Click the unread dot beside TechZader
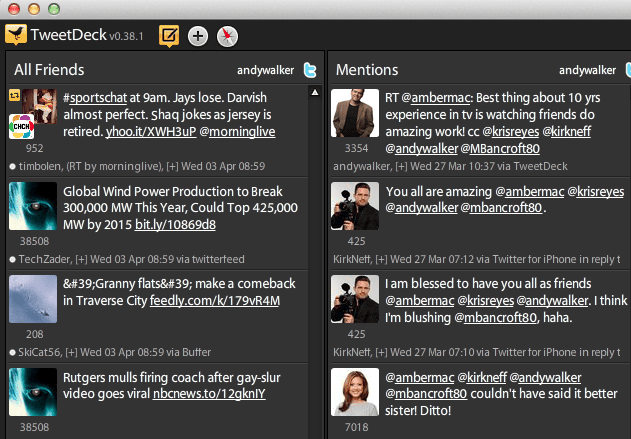This screenshot has height=439, width=631. coord(12,260)
